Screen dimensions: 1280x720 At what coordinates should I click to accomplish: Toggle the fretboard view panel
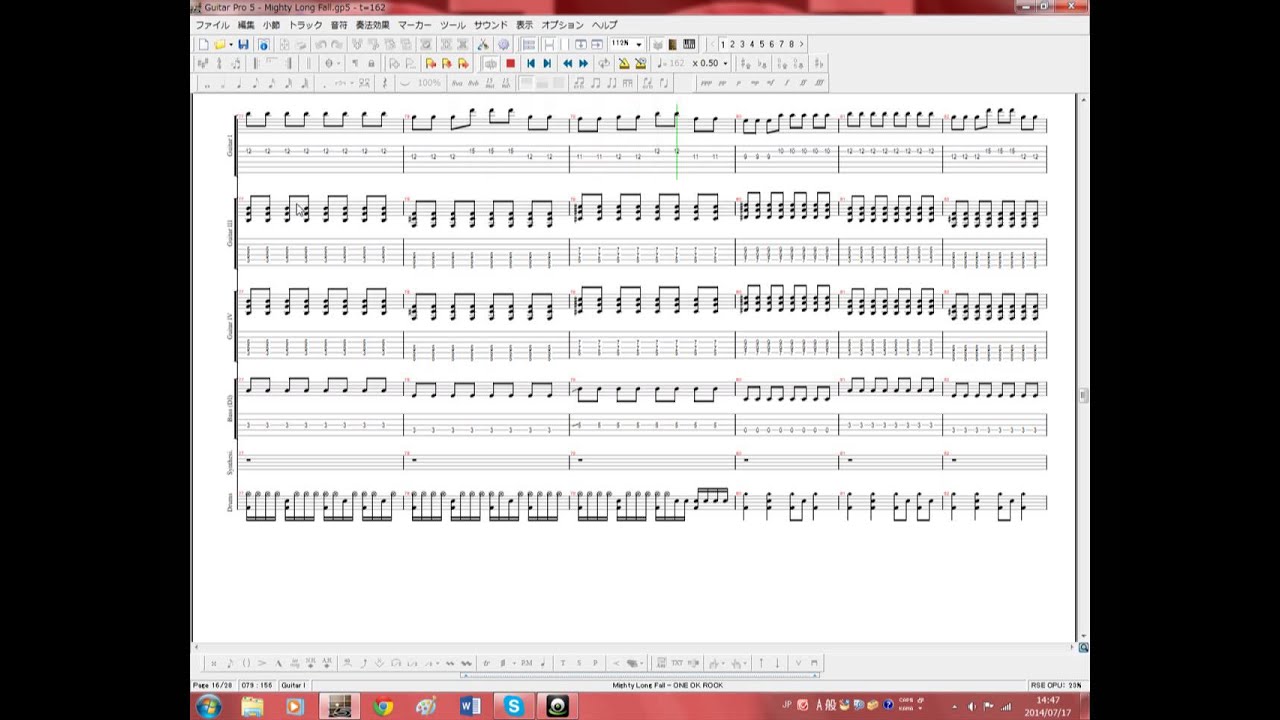tap(672, 44)
